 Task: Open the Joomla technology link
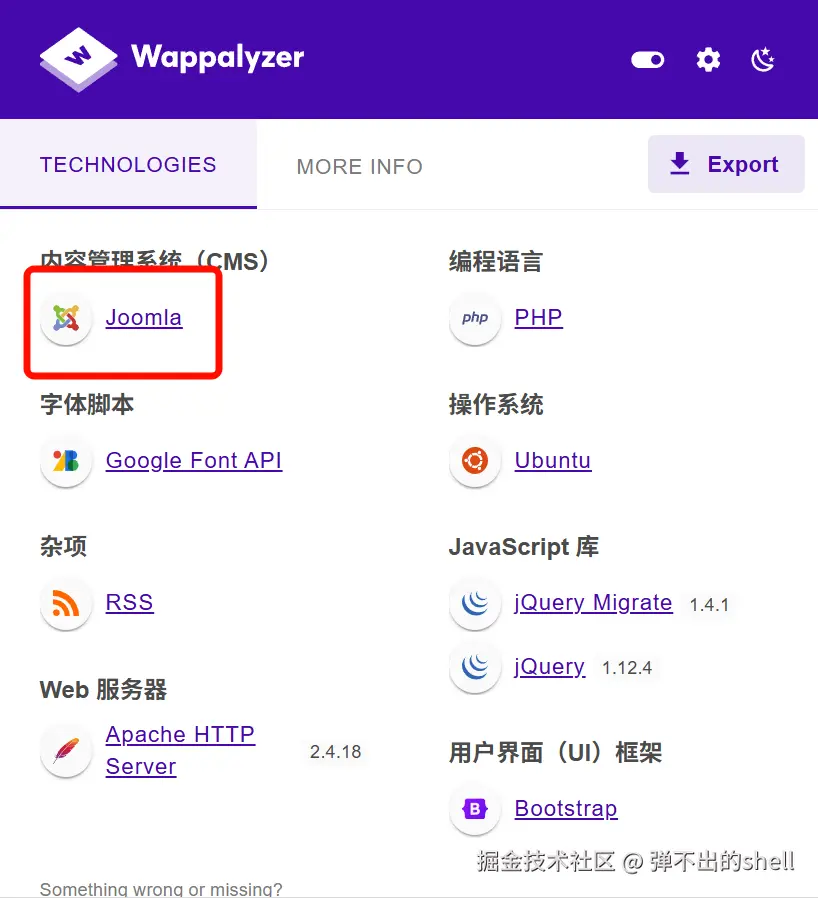pyautogui.click(x=144, y=317)
